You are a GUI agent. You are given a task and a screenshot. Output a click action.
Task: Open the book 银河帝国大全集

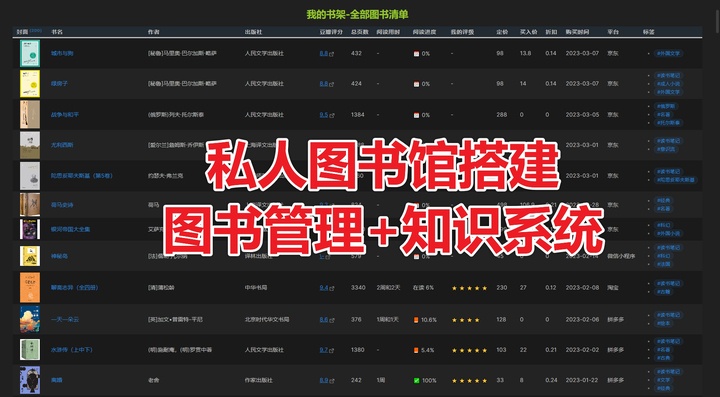71,229
